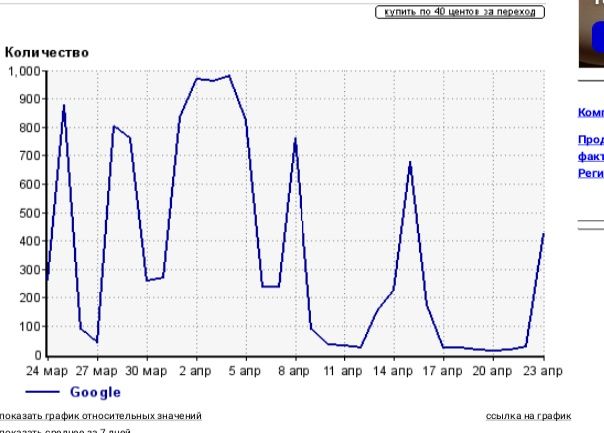Image resolution: width=604 pixels, height=433 pixels.
Task: Click the '5 апр' date label
Action: click(x=245, y=371)
